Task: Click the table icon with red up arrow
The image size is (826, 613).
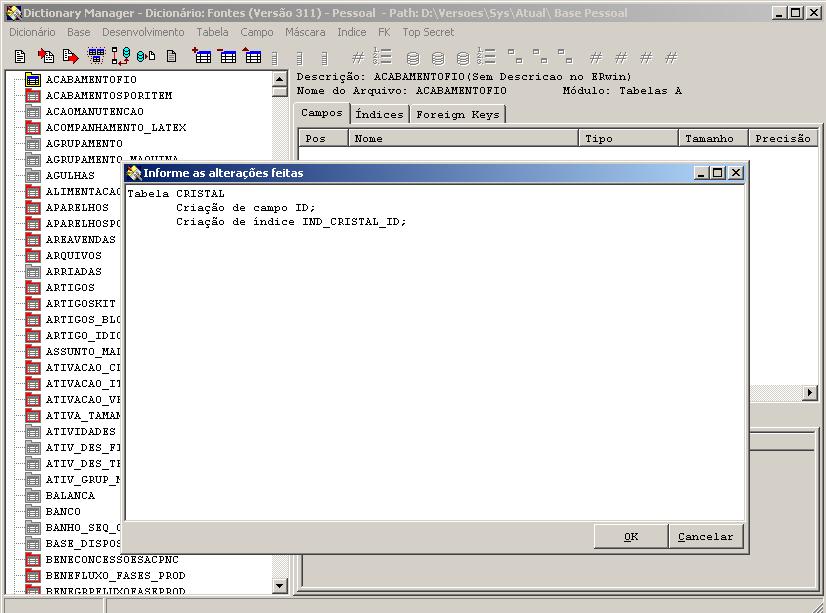Action: (x=252, y=57)
